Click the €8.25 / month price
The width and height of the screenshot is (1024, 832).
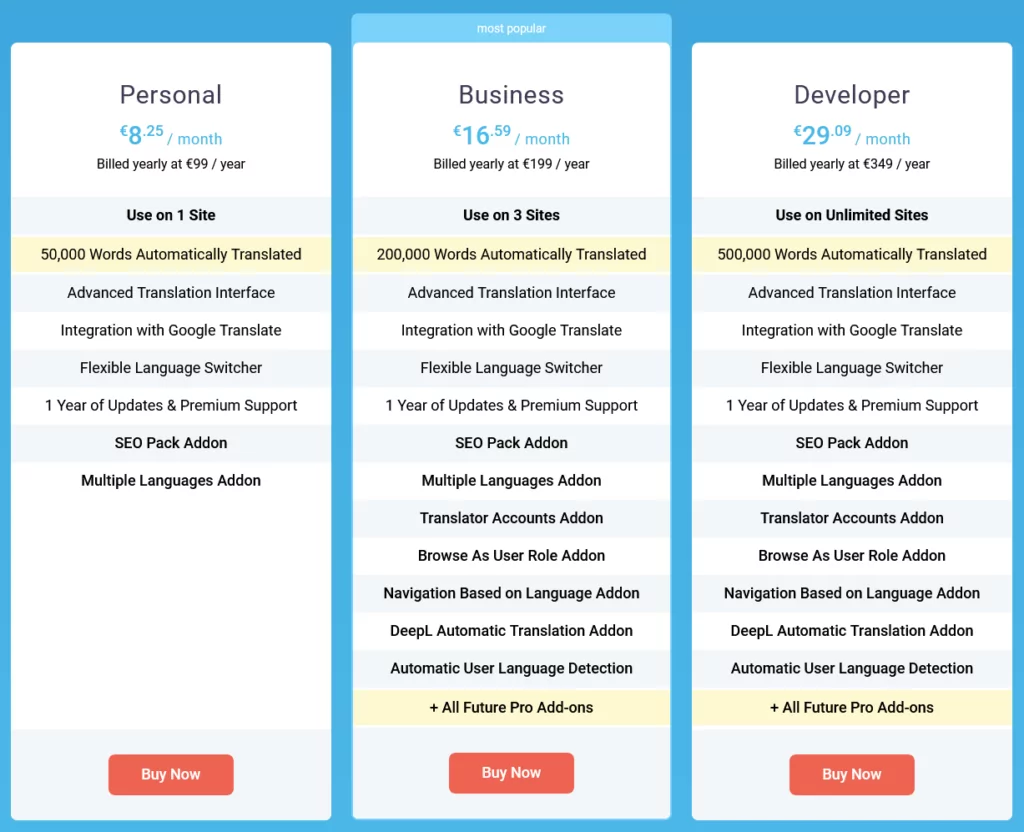171,136
